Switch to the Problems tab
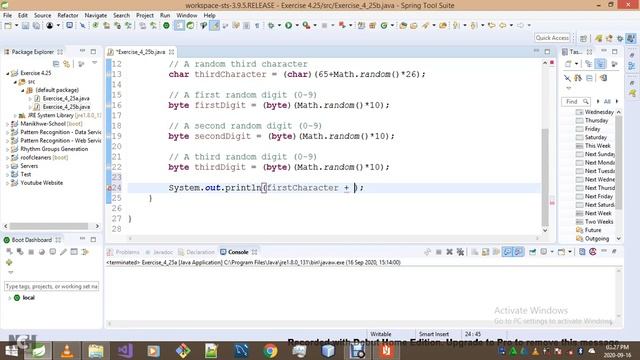Viewport: 640px width, 360px height. tap(123, 252)
